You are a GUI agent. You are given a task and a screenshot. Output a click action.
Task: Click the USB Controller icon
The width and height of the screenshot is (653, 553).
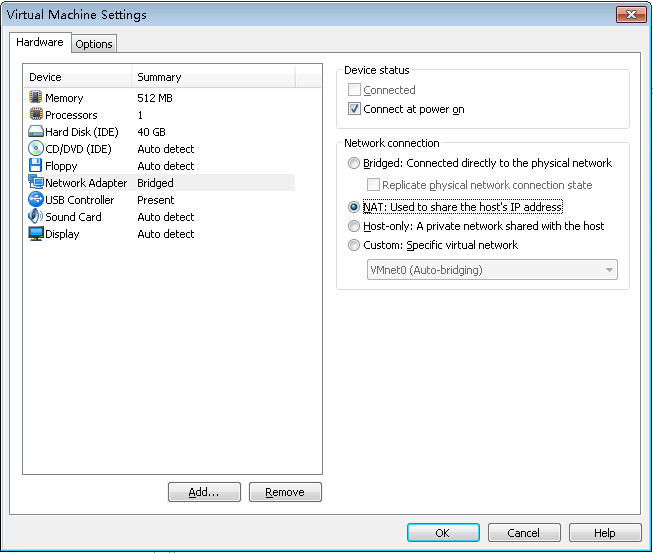tap(36, 199)
